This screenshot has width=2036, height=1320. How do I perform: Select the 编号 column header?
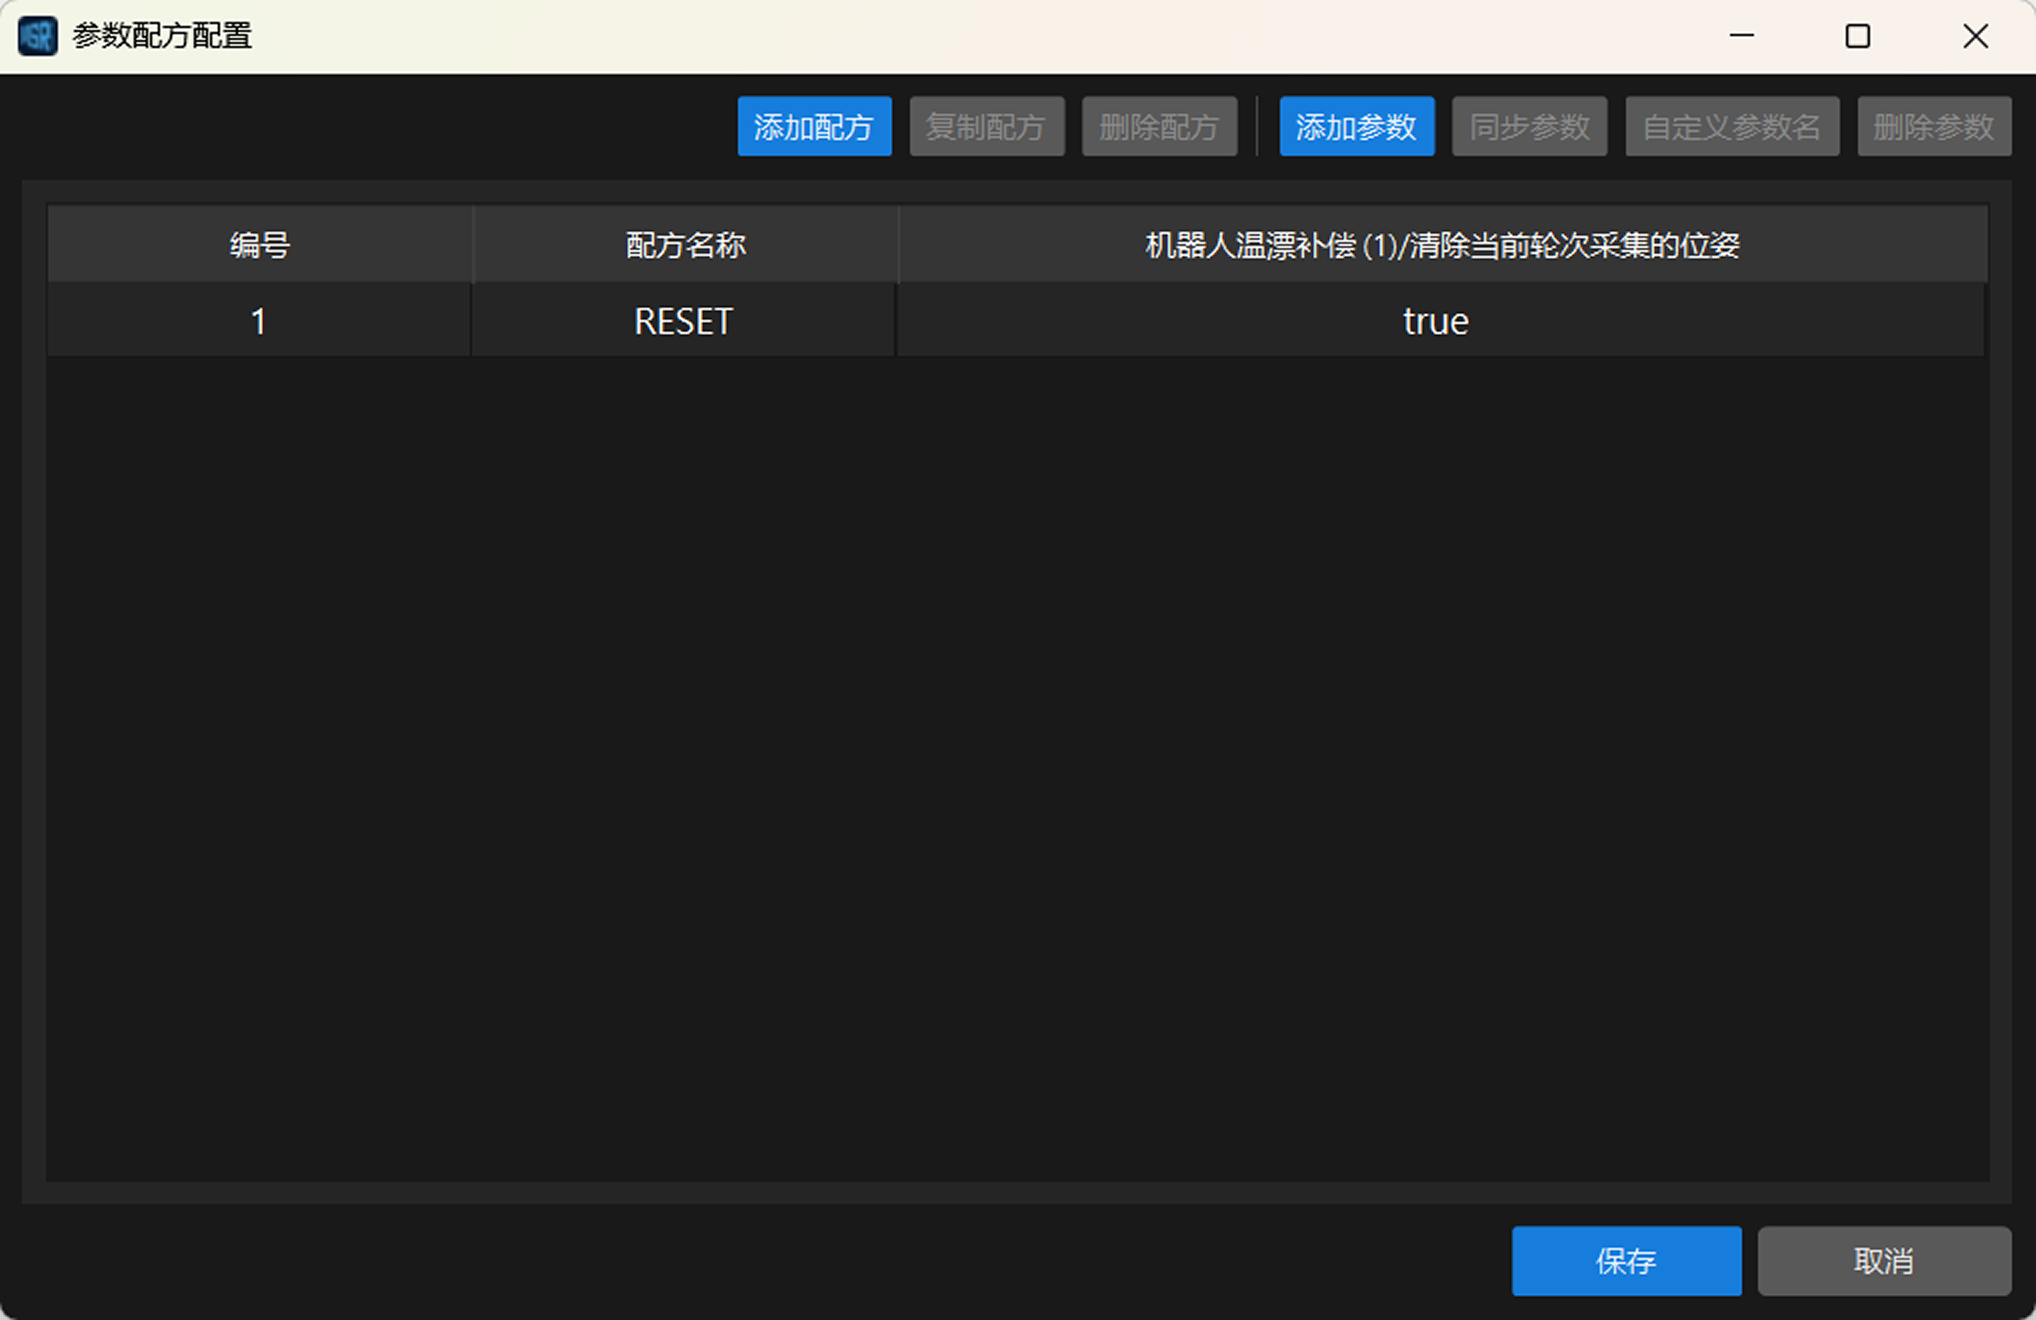[x=259, y=244]
